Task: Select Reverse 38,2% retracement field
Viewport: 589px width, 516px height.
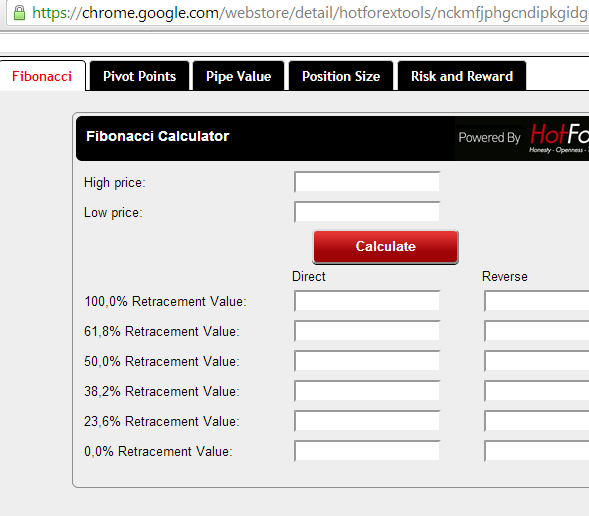Action: click(x=536, y=391)
